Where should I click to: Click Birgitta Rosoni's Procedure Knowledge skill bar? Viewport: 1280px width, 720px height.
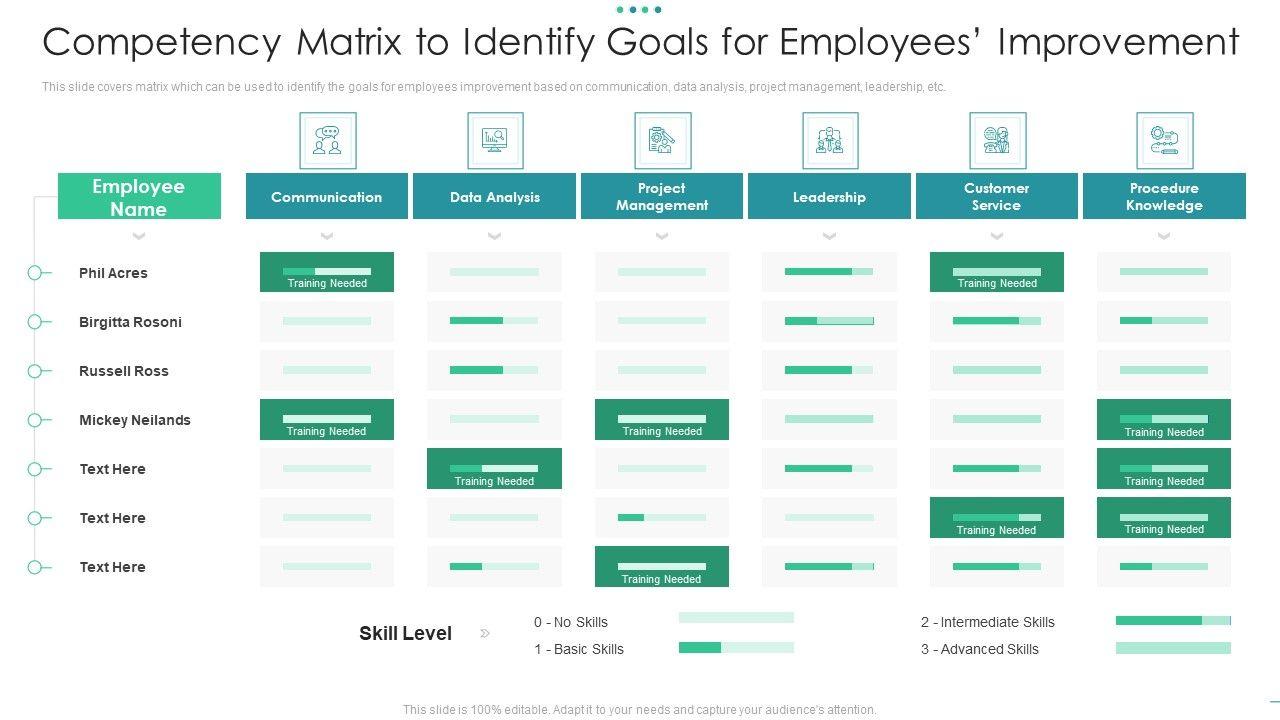[x=1164, y=321]
